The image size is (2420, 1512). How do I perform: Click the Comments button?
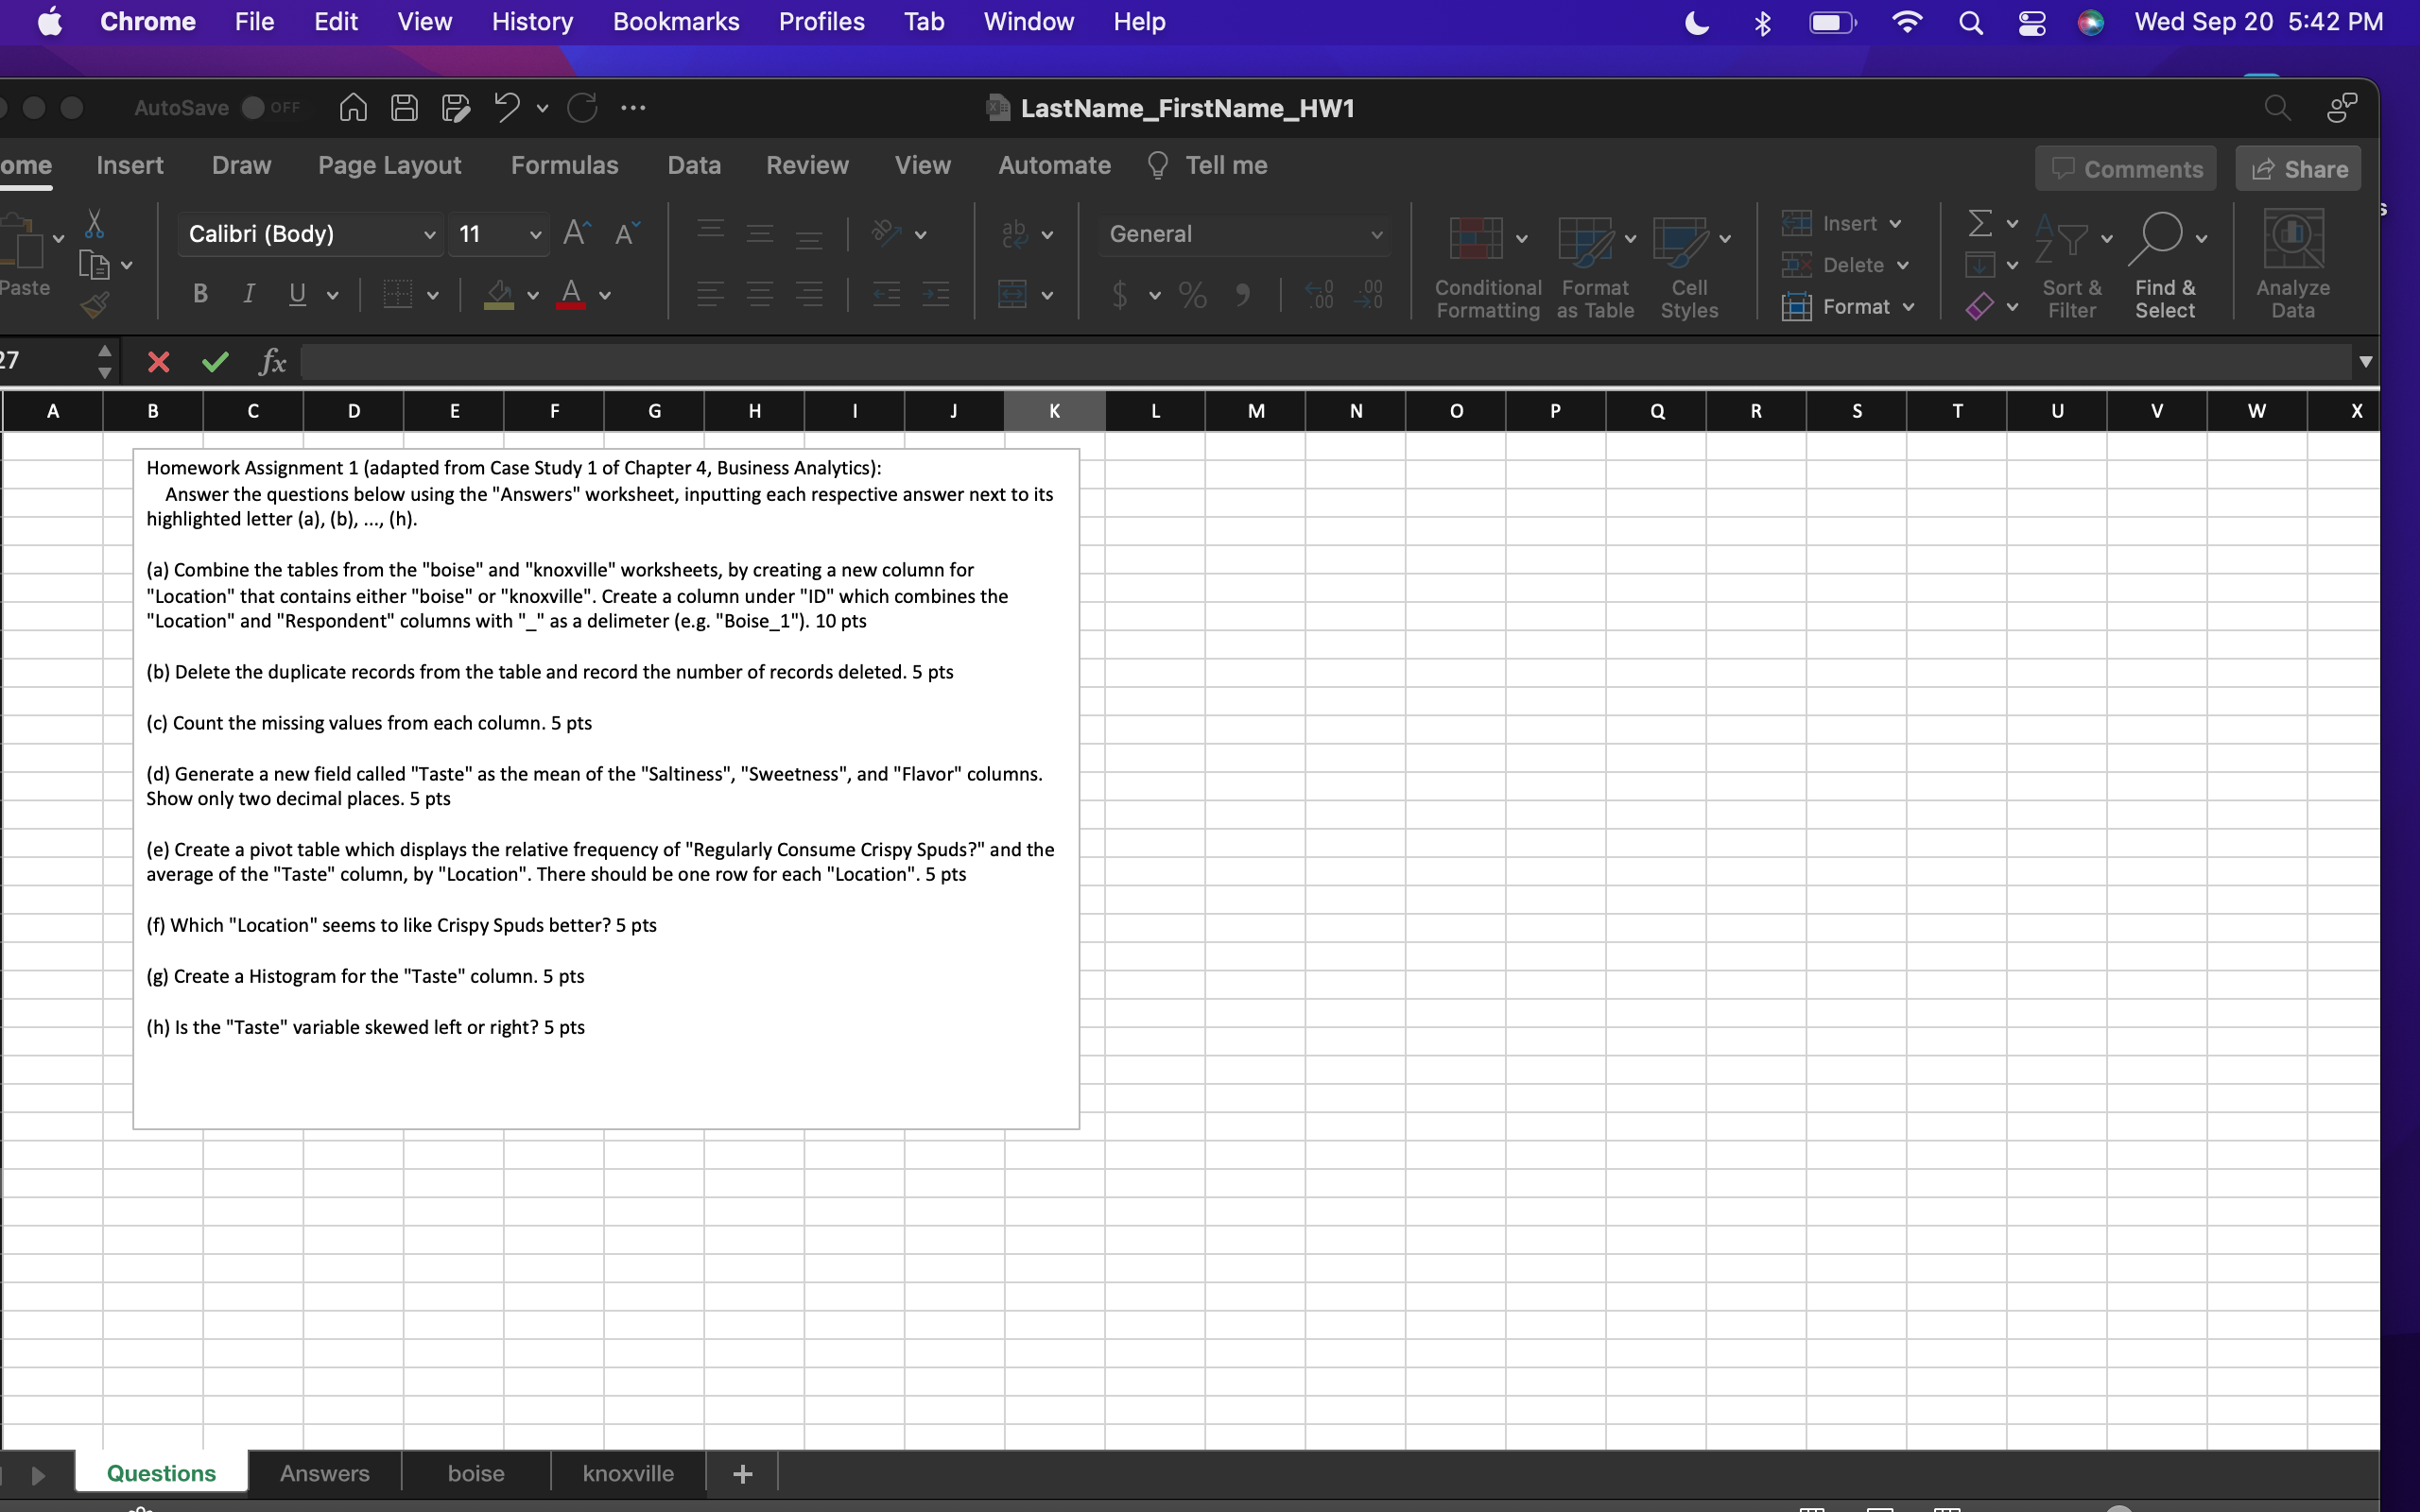pyautogui.click(x=2126, y=169)
